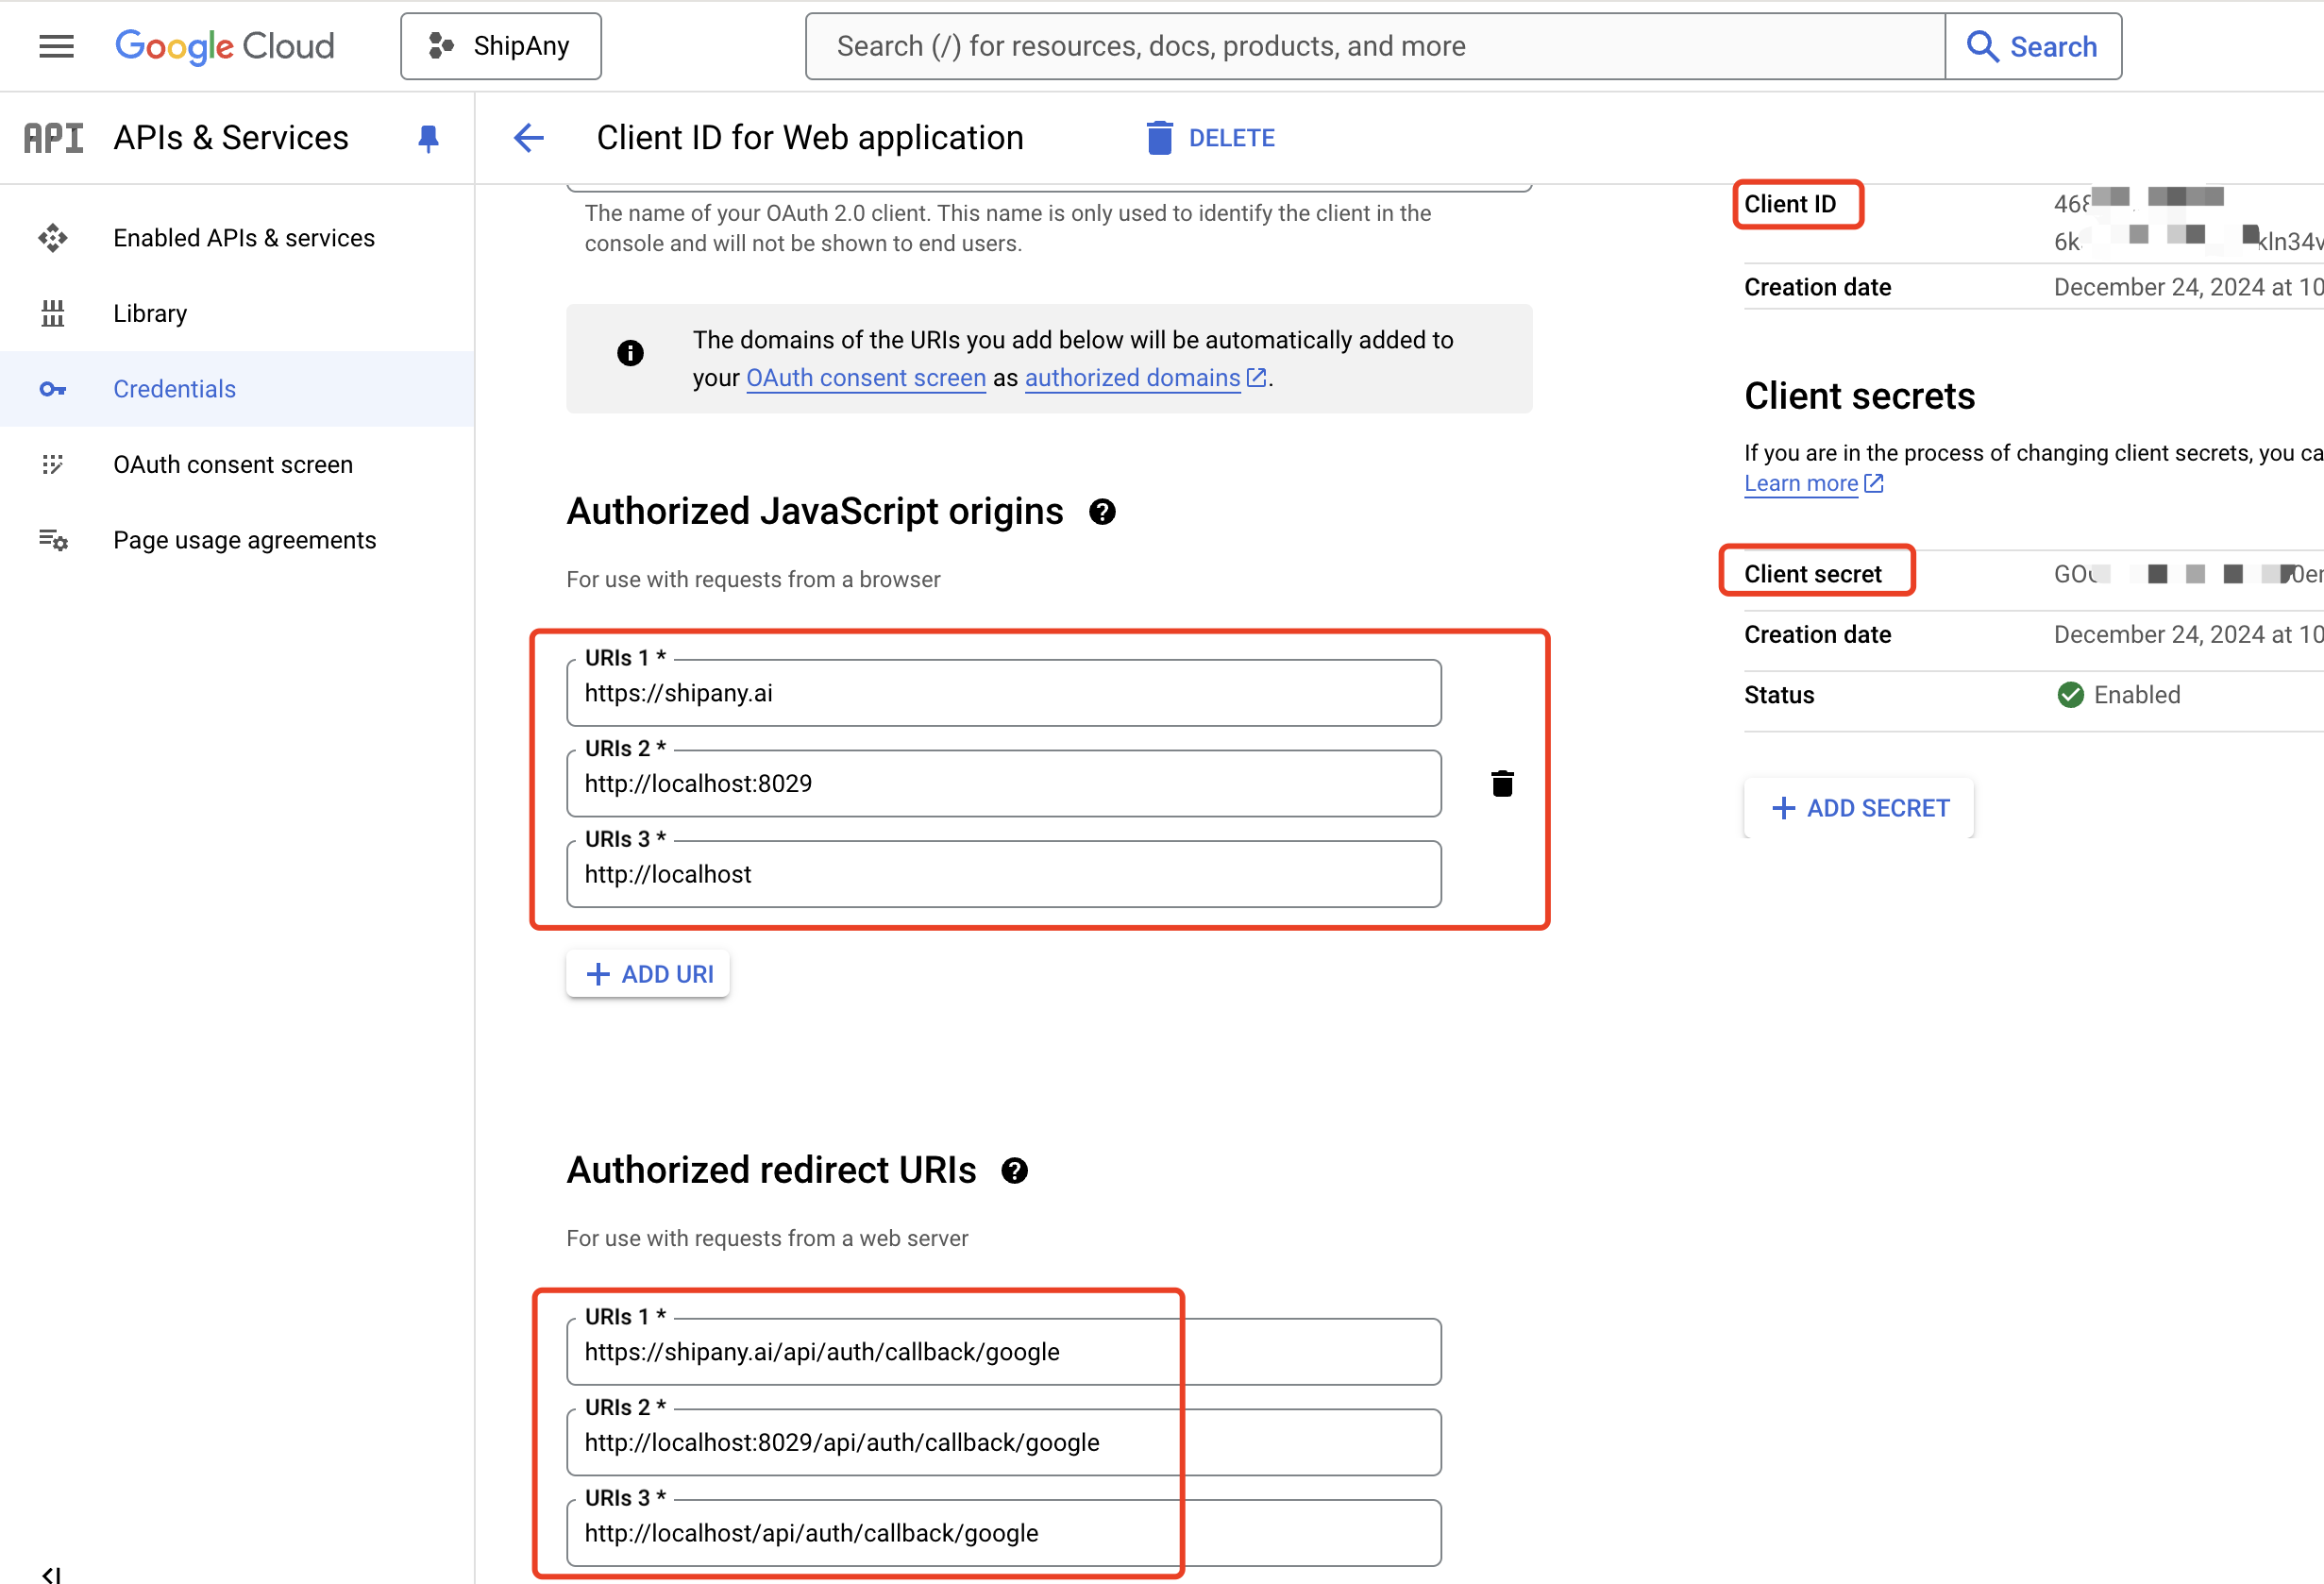Click the Client ID label
Screen dimensions: 2324x1584
pyautogui.click(x=1790, y=204)
